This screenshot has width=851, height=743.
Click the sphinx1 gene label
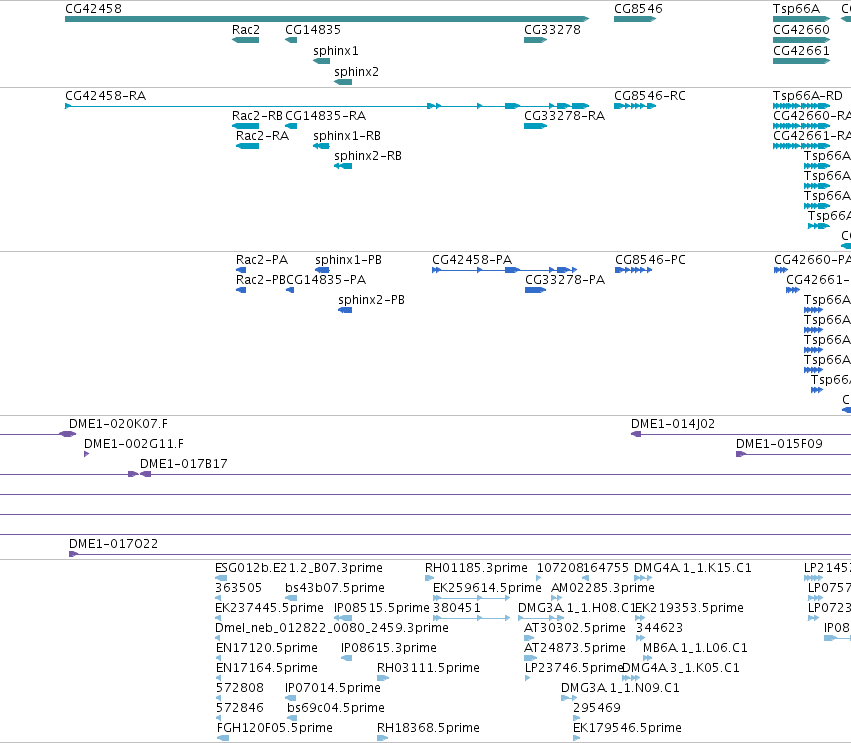point(335,51)
